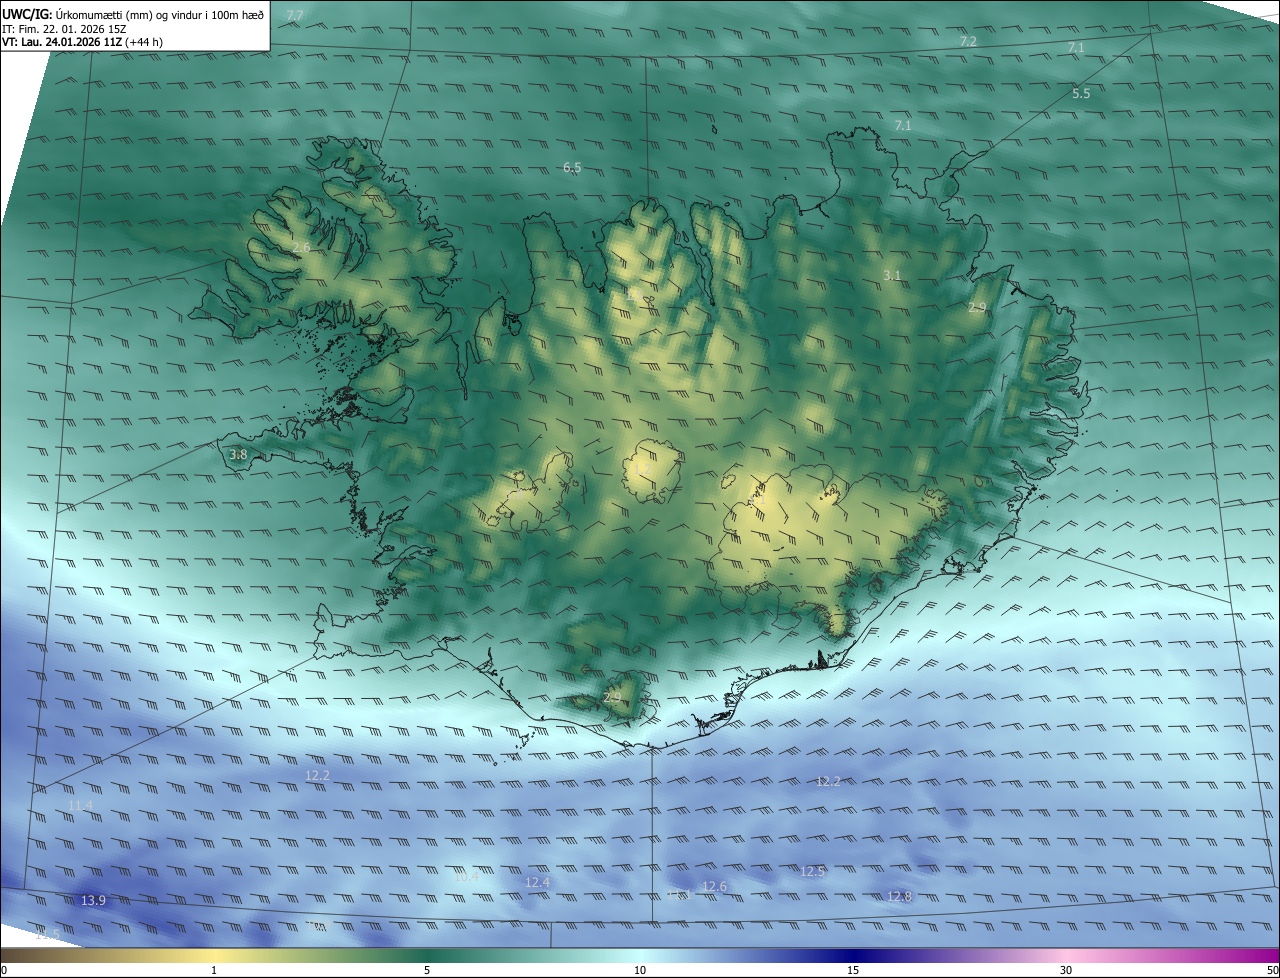Click the color scale at the 50 tick
The width and height of the screenshot is (1280, 978).
pyautogui.click(x=1273, y=970)
